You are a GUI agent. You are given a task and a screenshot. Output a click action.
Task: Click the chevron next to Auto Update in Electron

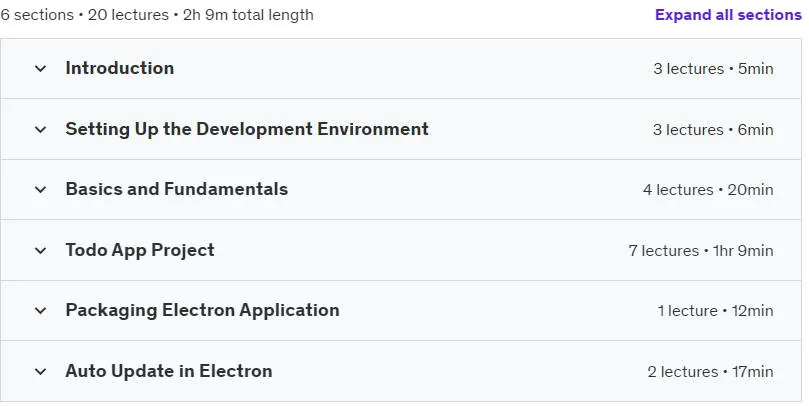coord(40,371)
